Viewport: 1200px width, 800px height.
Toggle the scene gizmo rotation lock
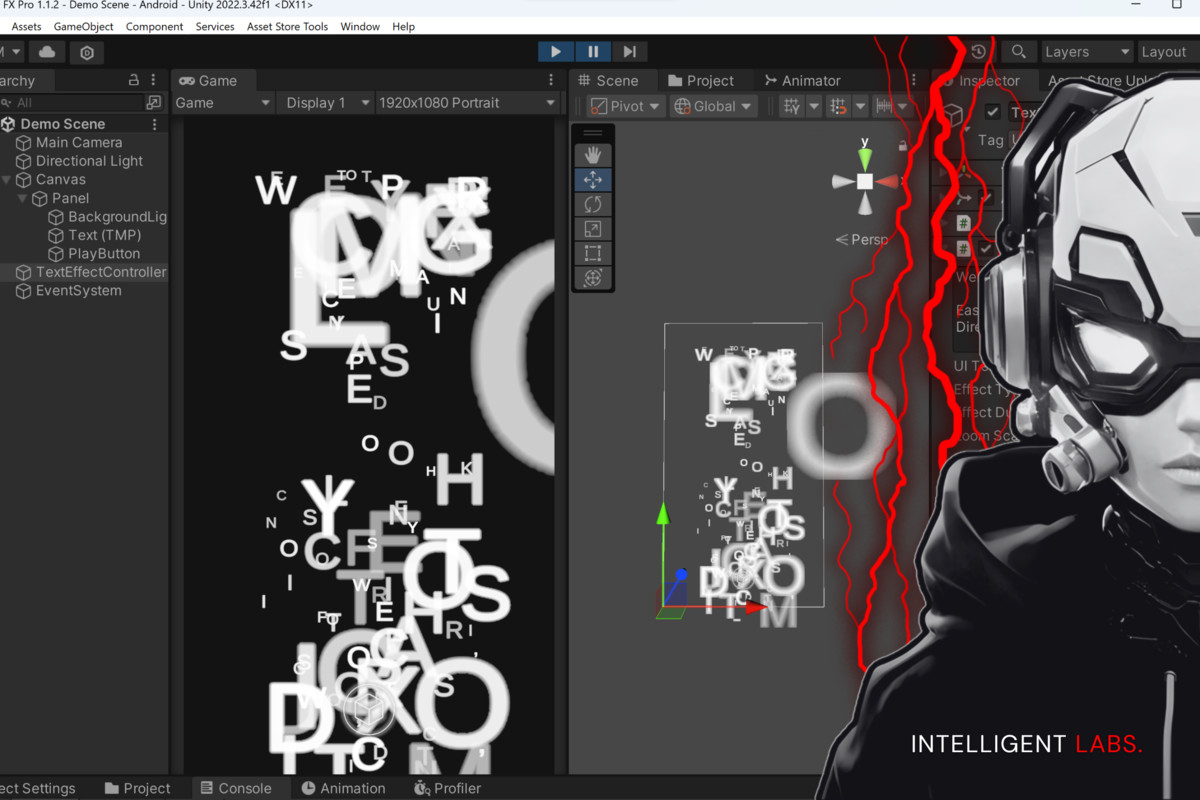tap(903, 146)
